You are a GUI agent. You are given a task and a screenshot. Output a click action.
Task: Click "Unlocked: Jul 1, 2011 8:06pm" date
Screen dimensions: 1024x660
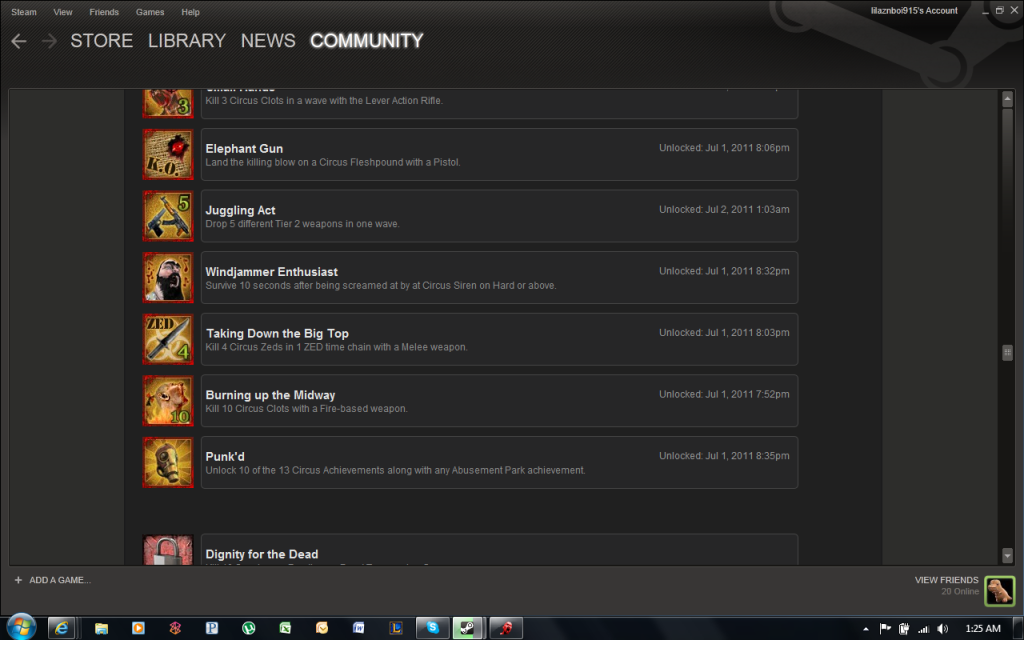tap(724, 148)
